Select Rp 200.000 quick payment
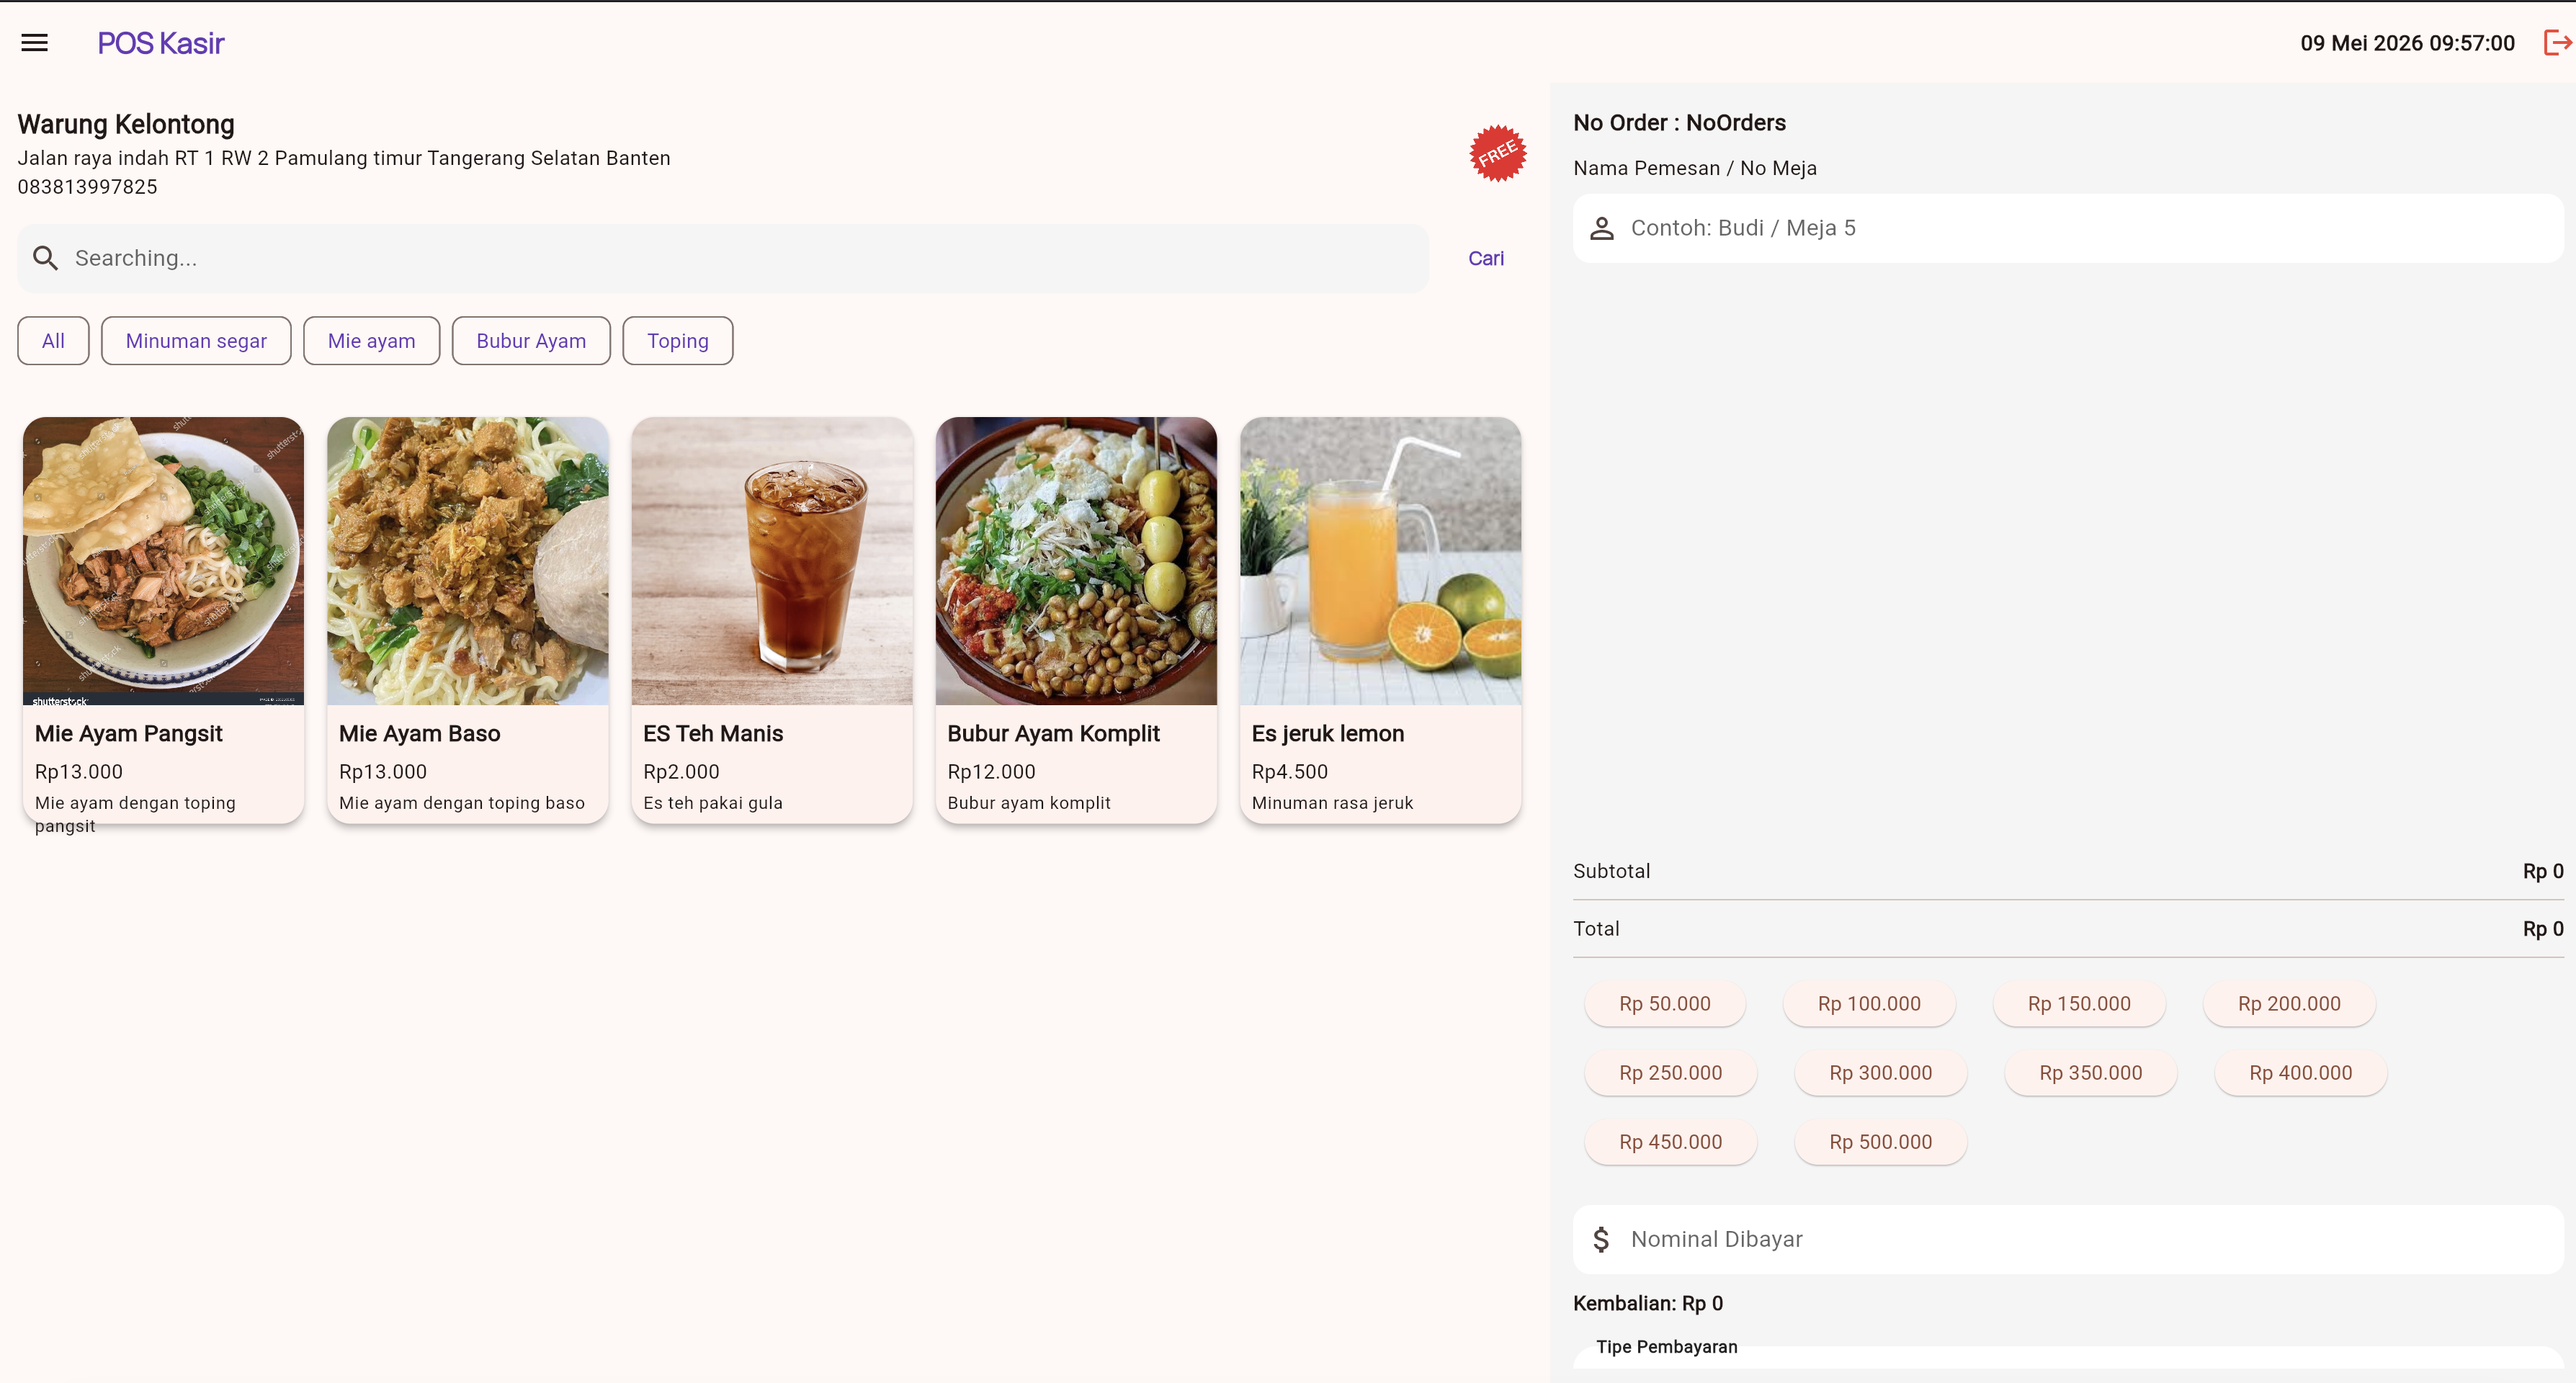The height and width of the screenshot is (1383, 2576). click(2288, 1003)
